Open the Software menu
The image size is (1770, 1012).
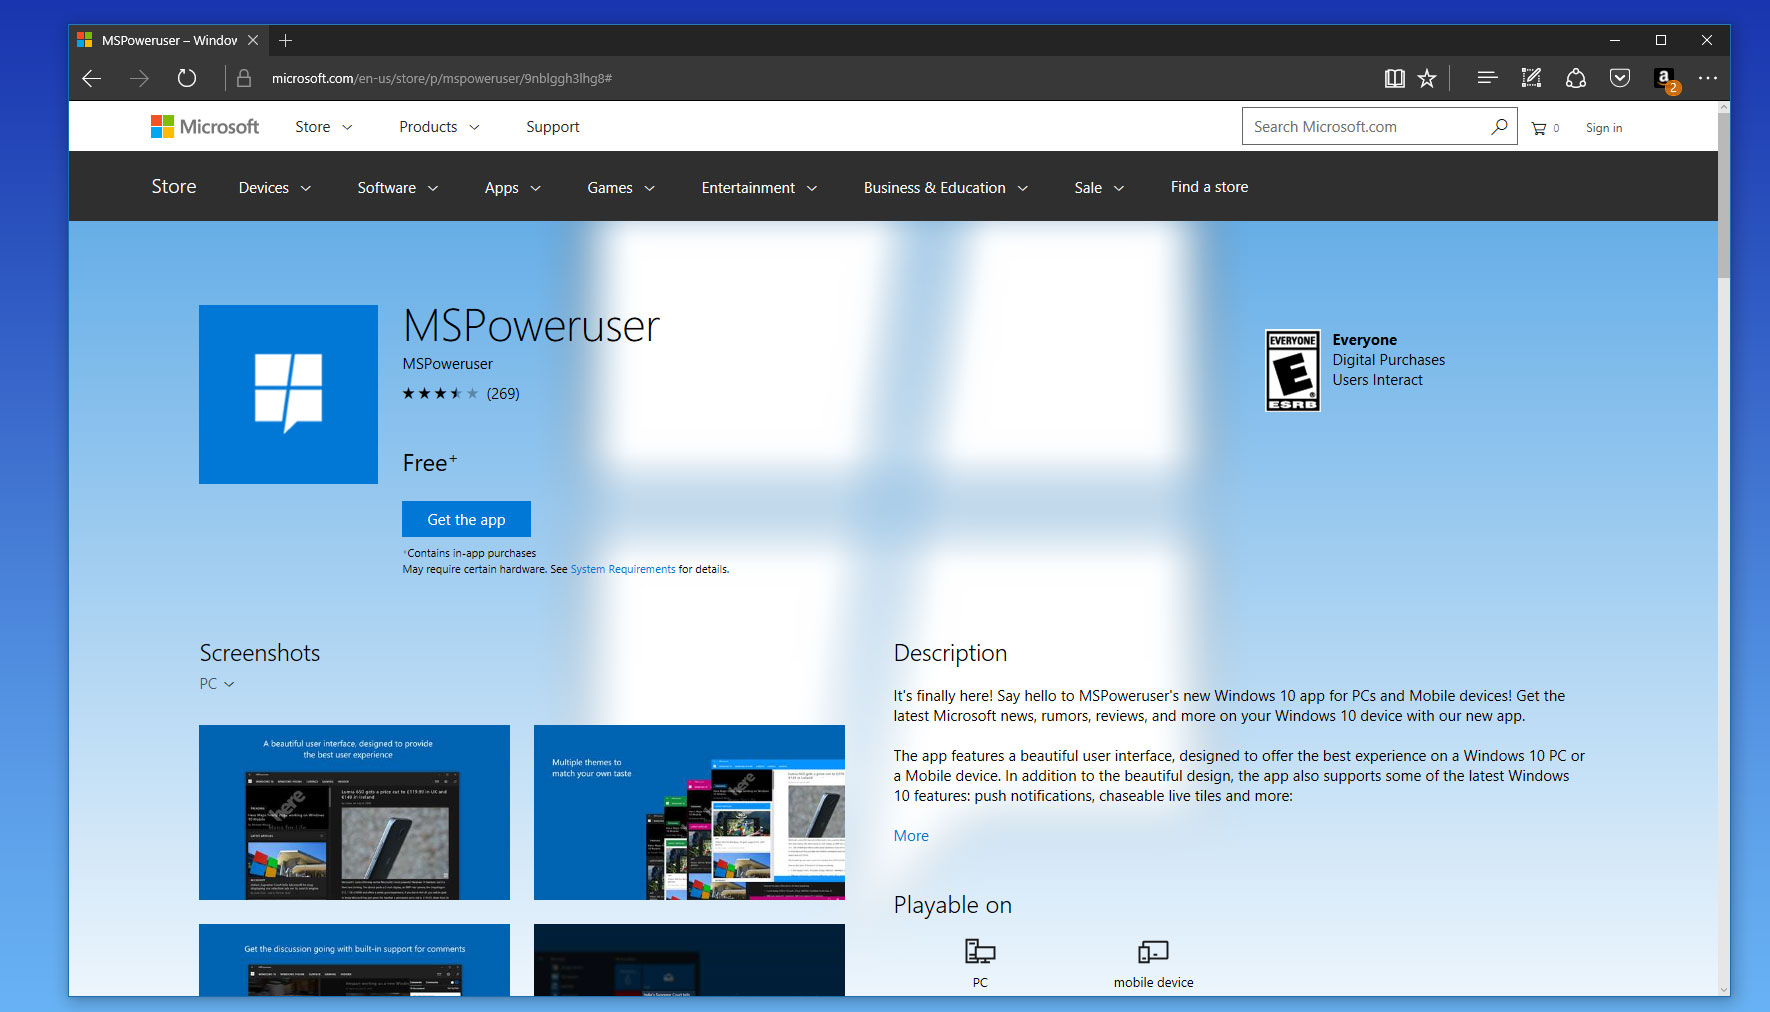point(398,188)
